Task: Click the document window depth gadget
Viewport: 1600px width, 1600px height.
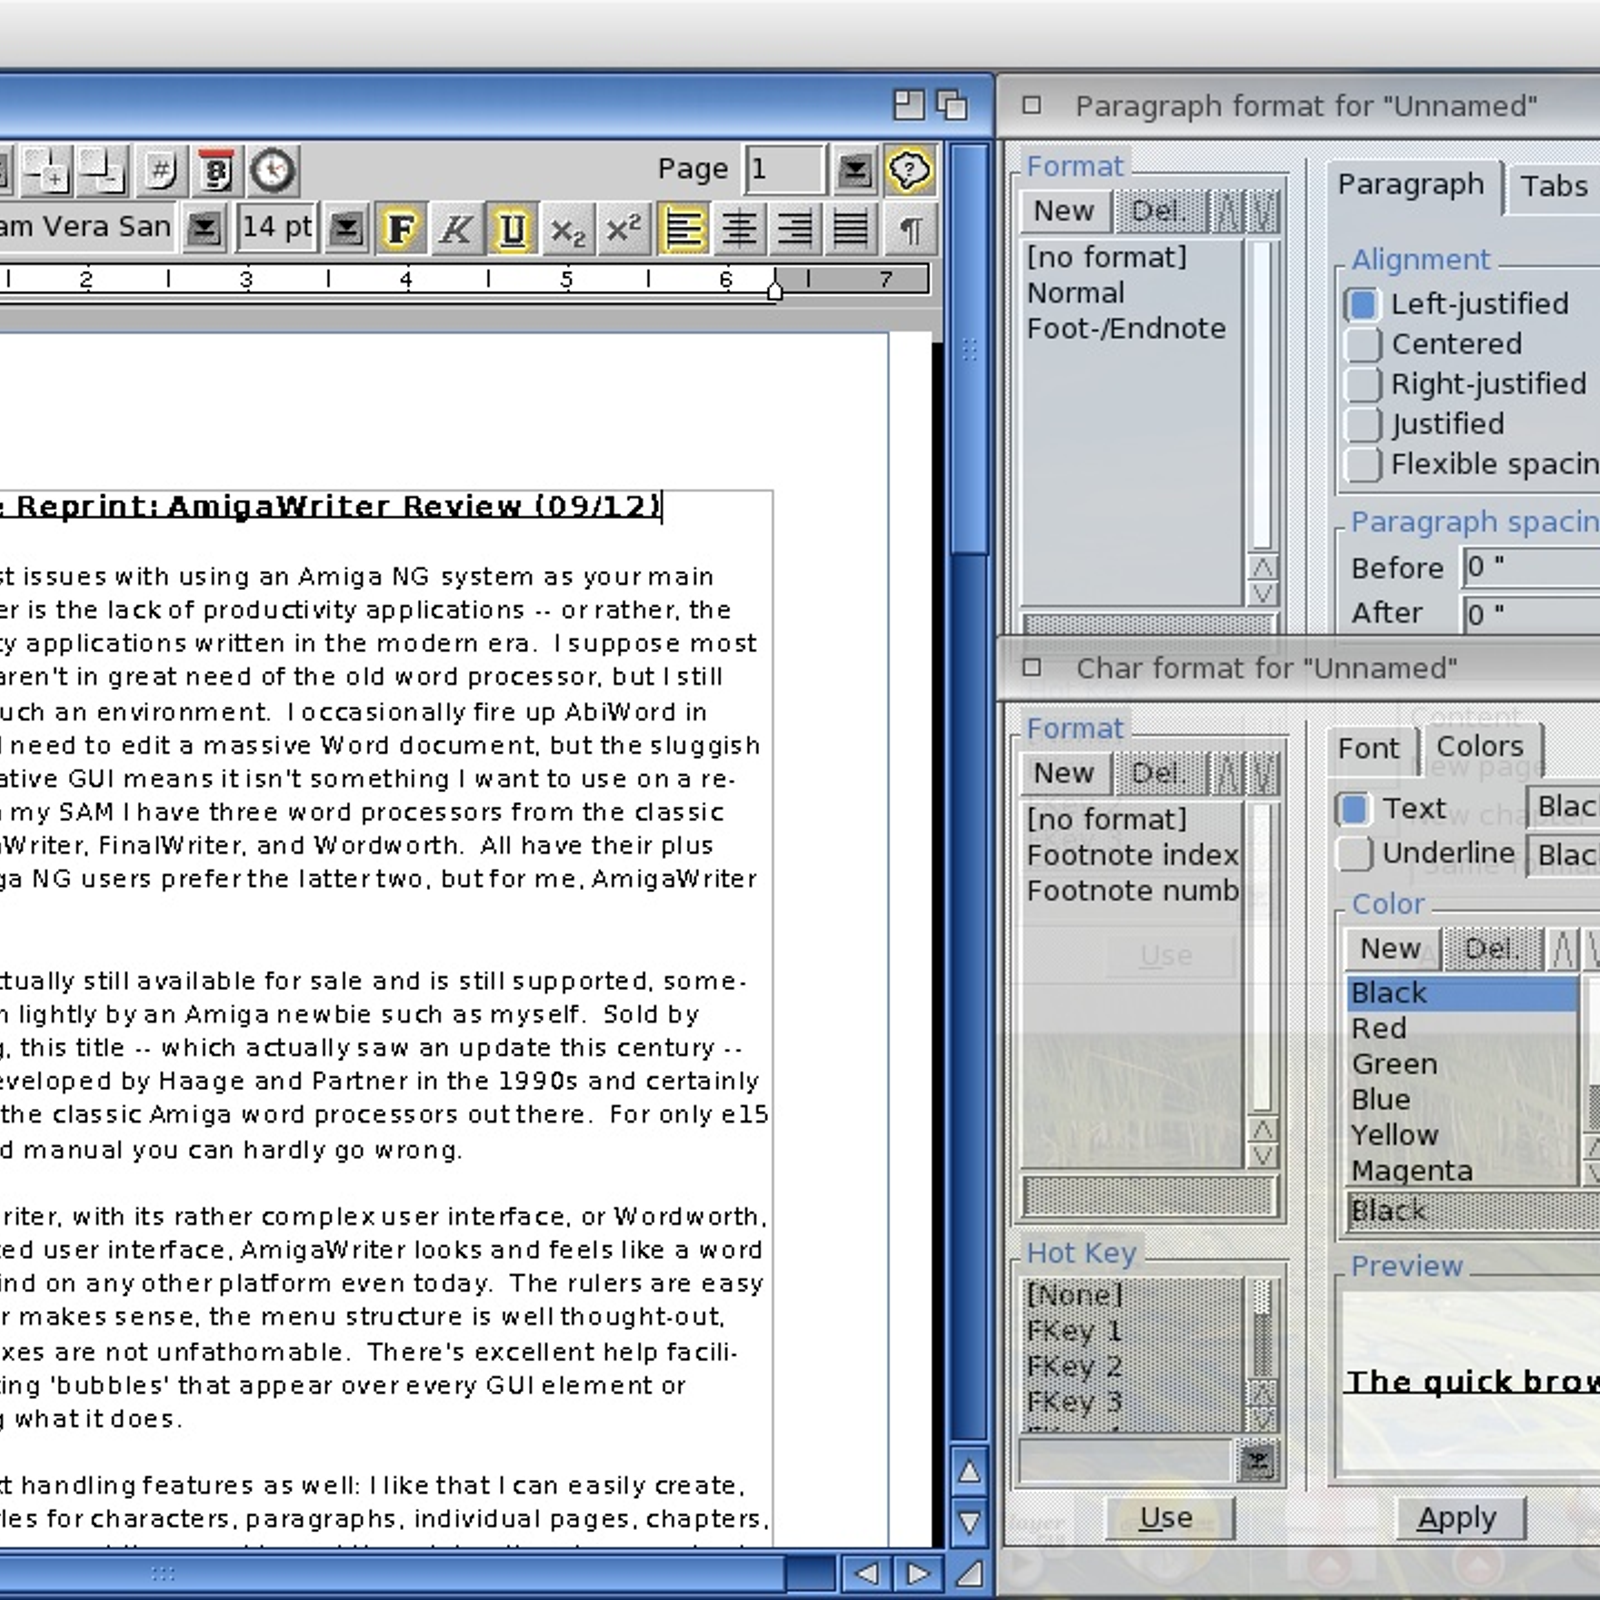Action: 952,105
